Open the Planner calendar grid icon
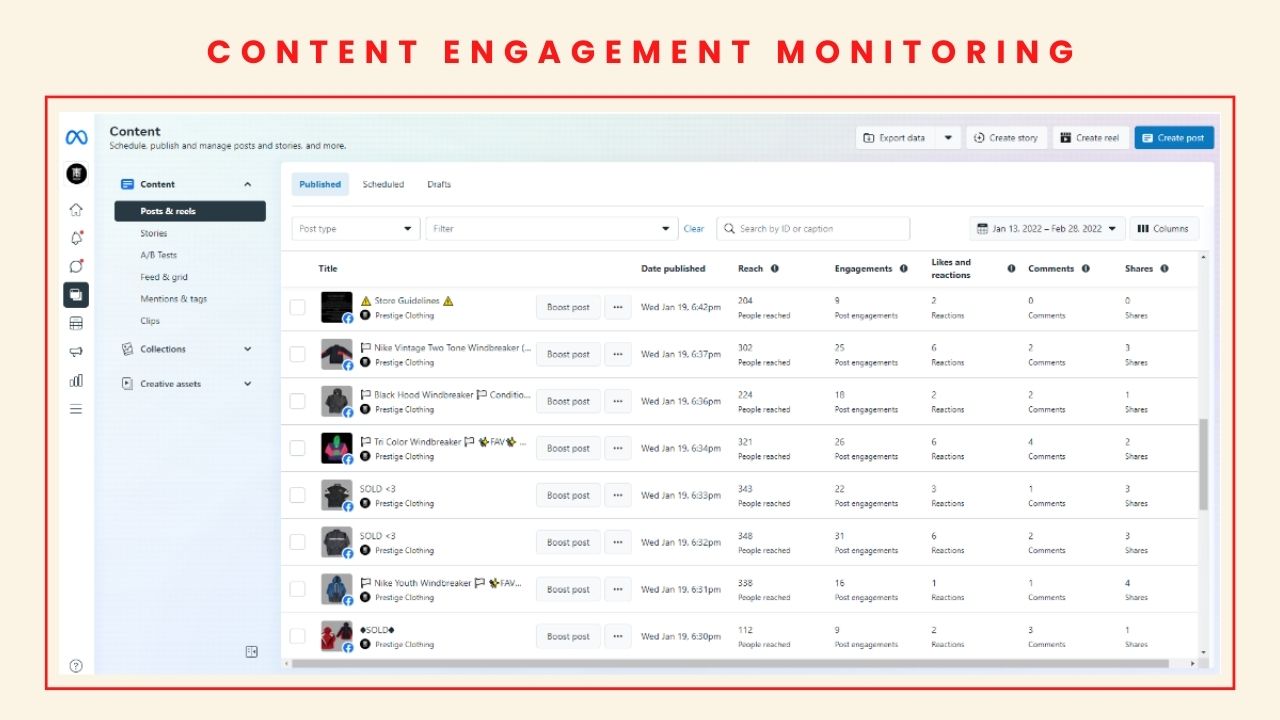Screen dimensions: 1280x720 [76, 323]
